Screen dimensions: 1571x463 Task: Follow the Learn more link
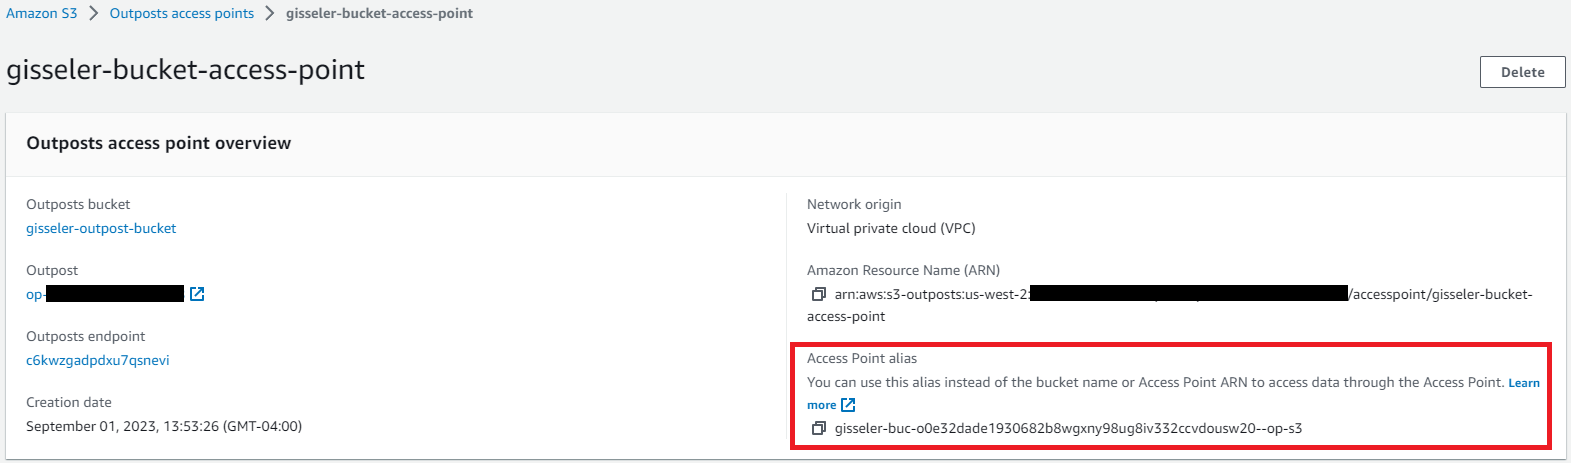[x=1523, y=383]
